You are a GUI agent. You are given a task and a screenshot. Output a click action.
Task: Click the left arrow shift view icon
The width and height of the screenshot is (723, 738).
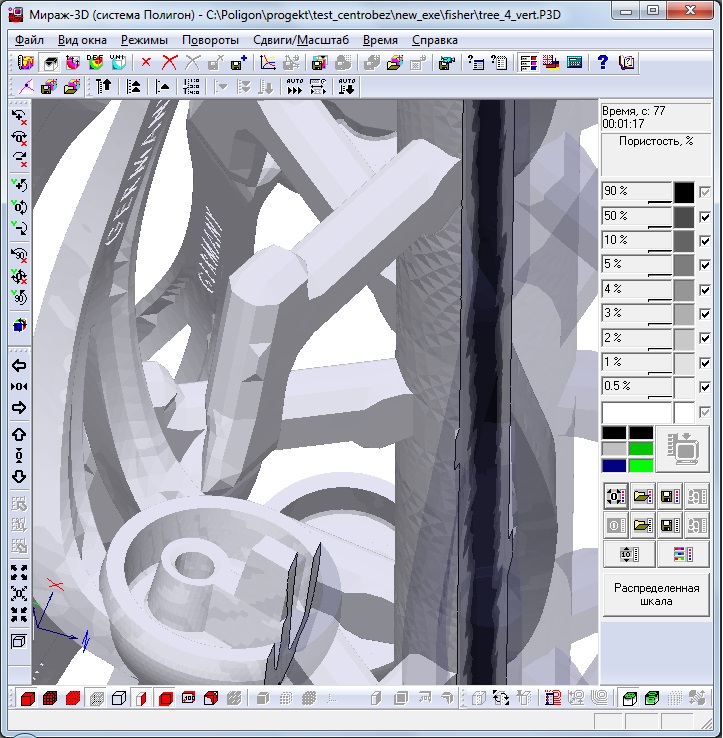coord(19,365)
